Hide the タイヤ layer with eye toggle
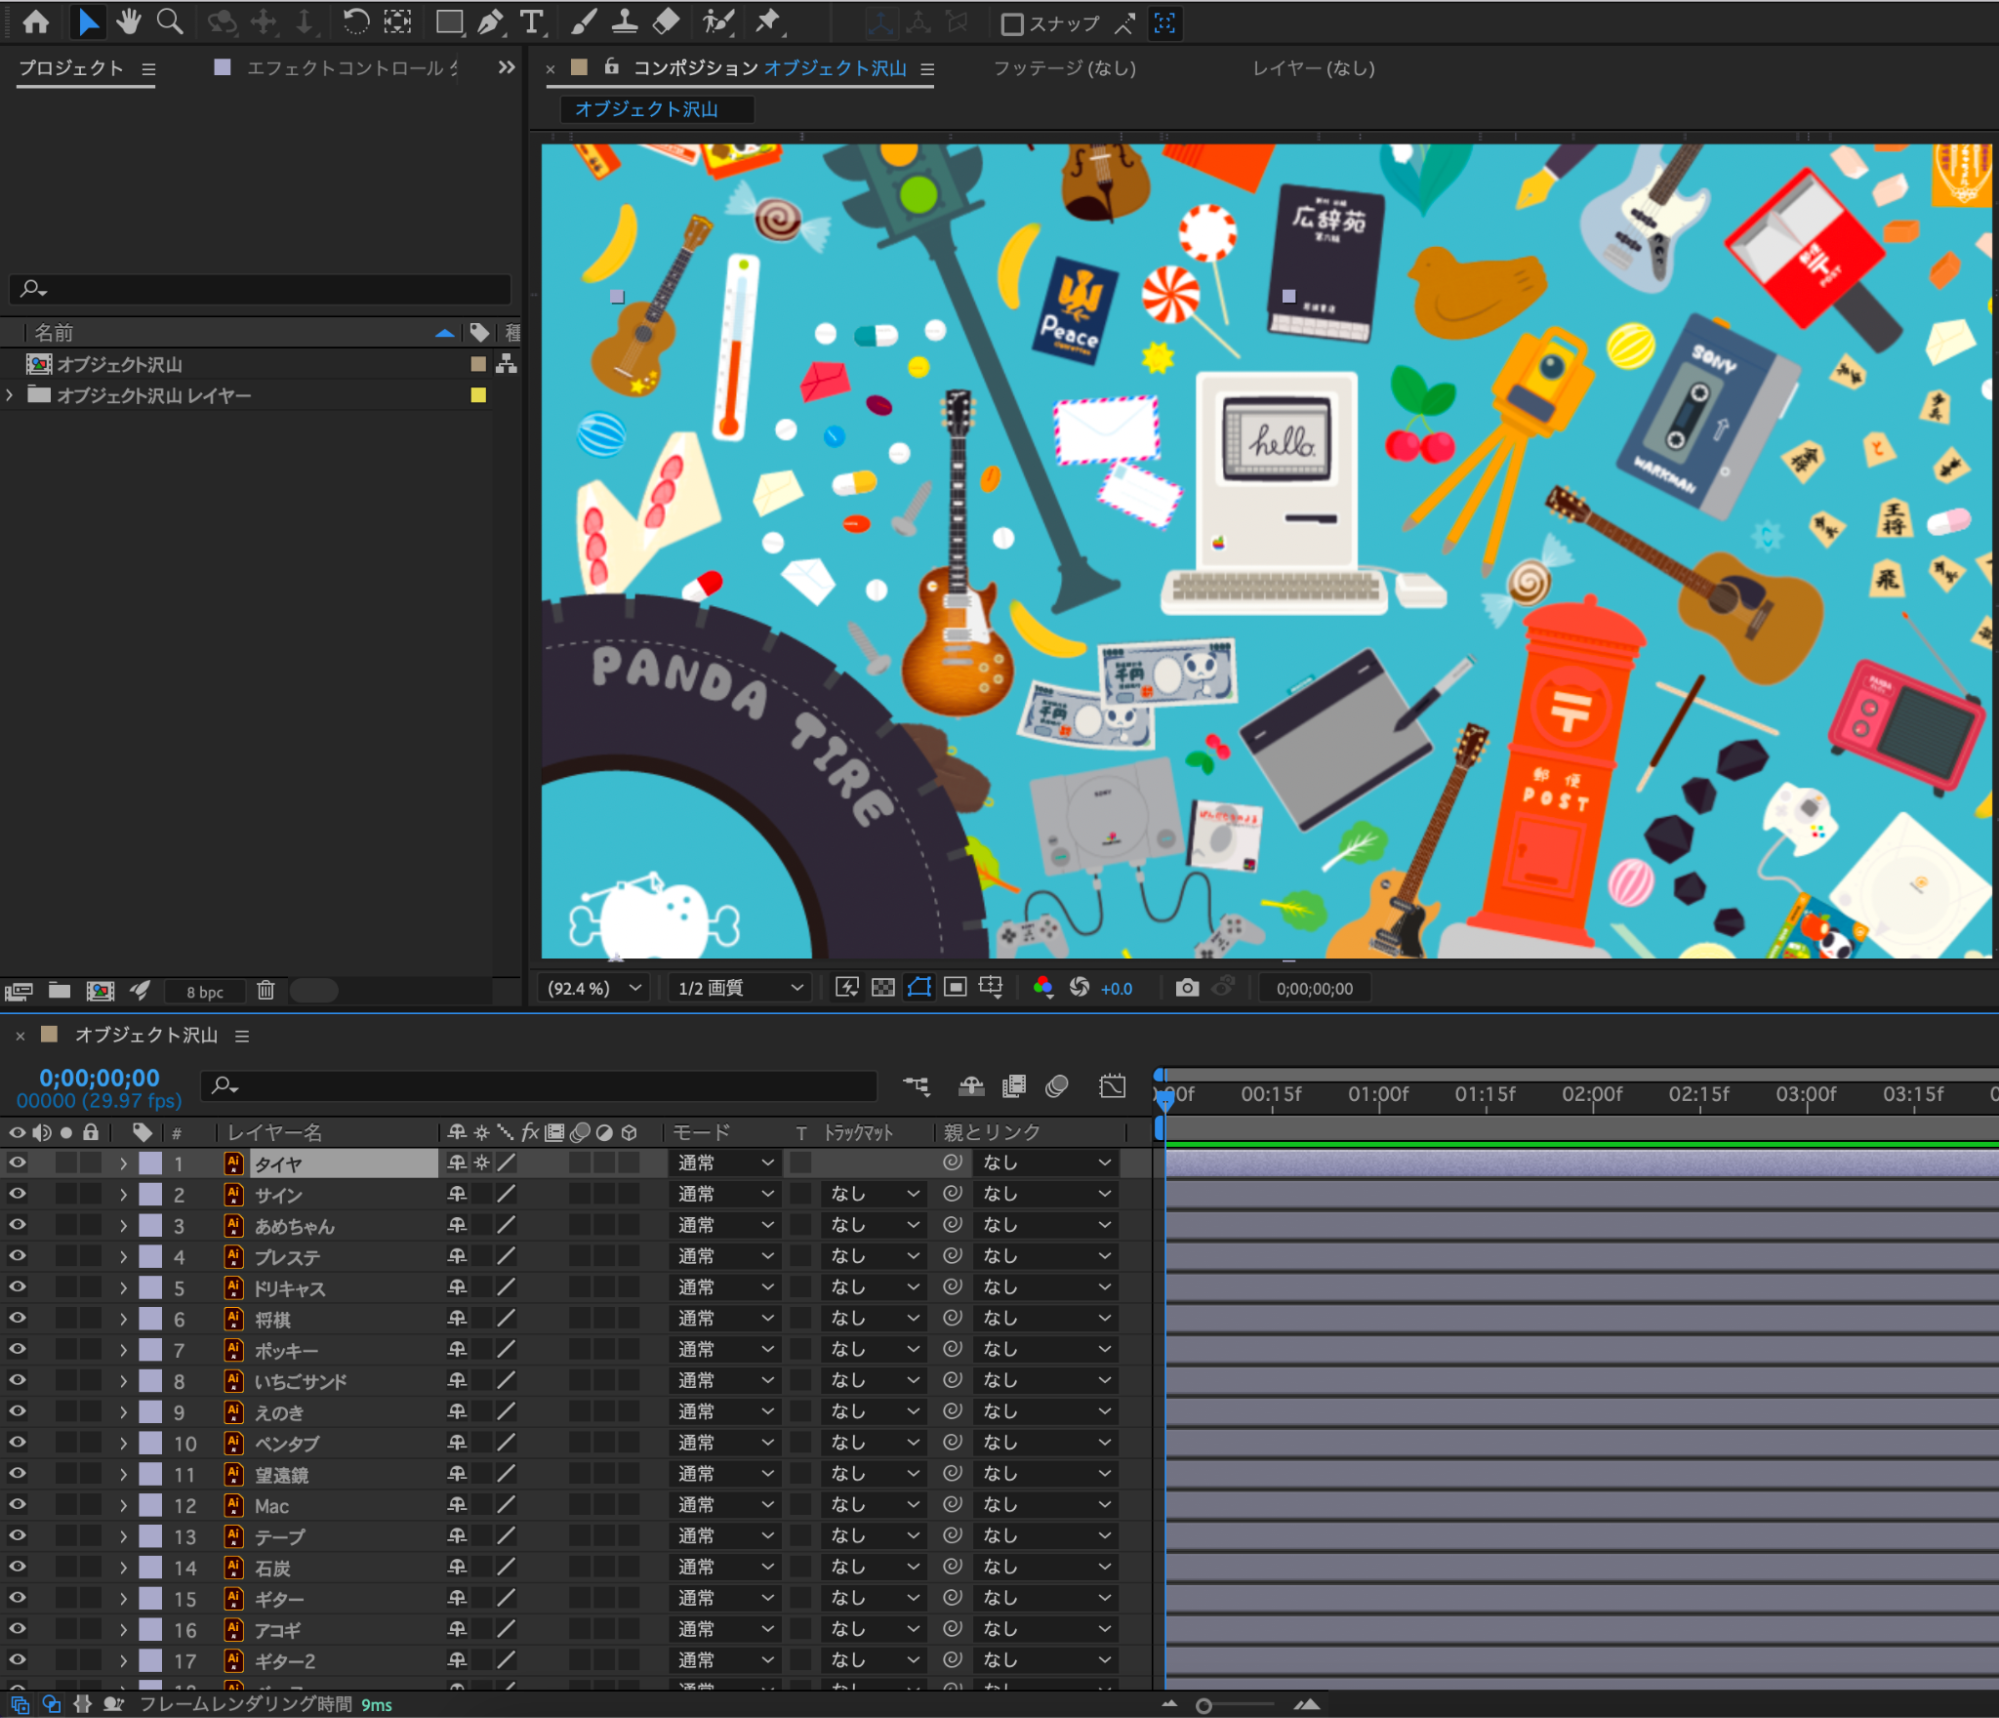1999x1718 pixels. pos(17,1163)
